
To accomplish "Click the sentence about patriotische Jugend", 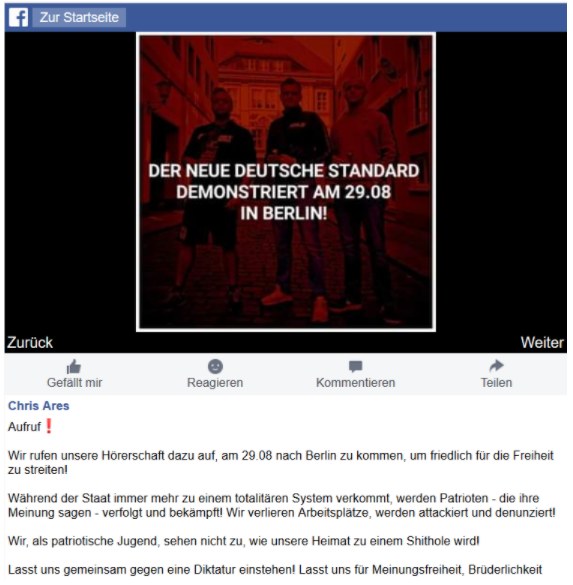I will [244, 541].
